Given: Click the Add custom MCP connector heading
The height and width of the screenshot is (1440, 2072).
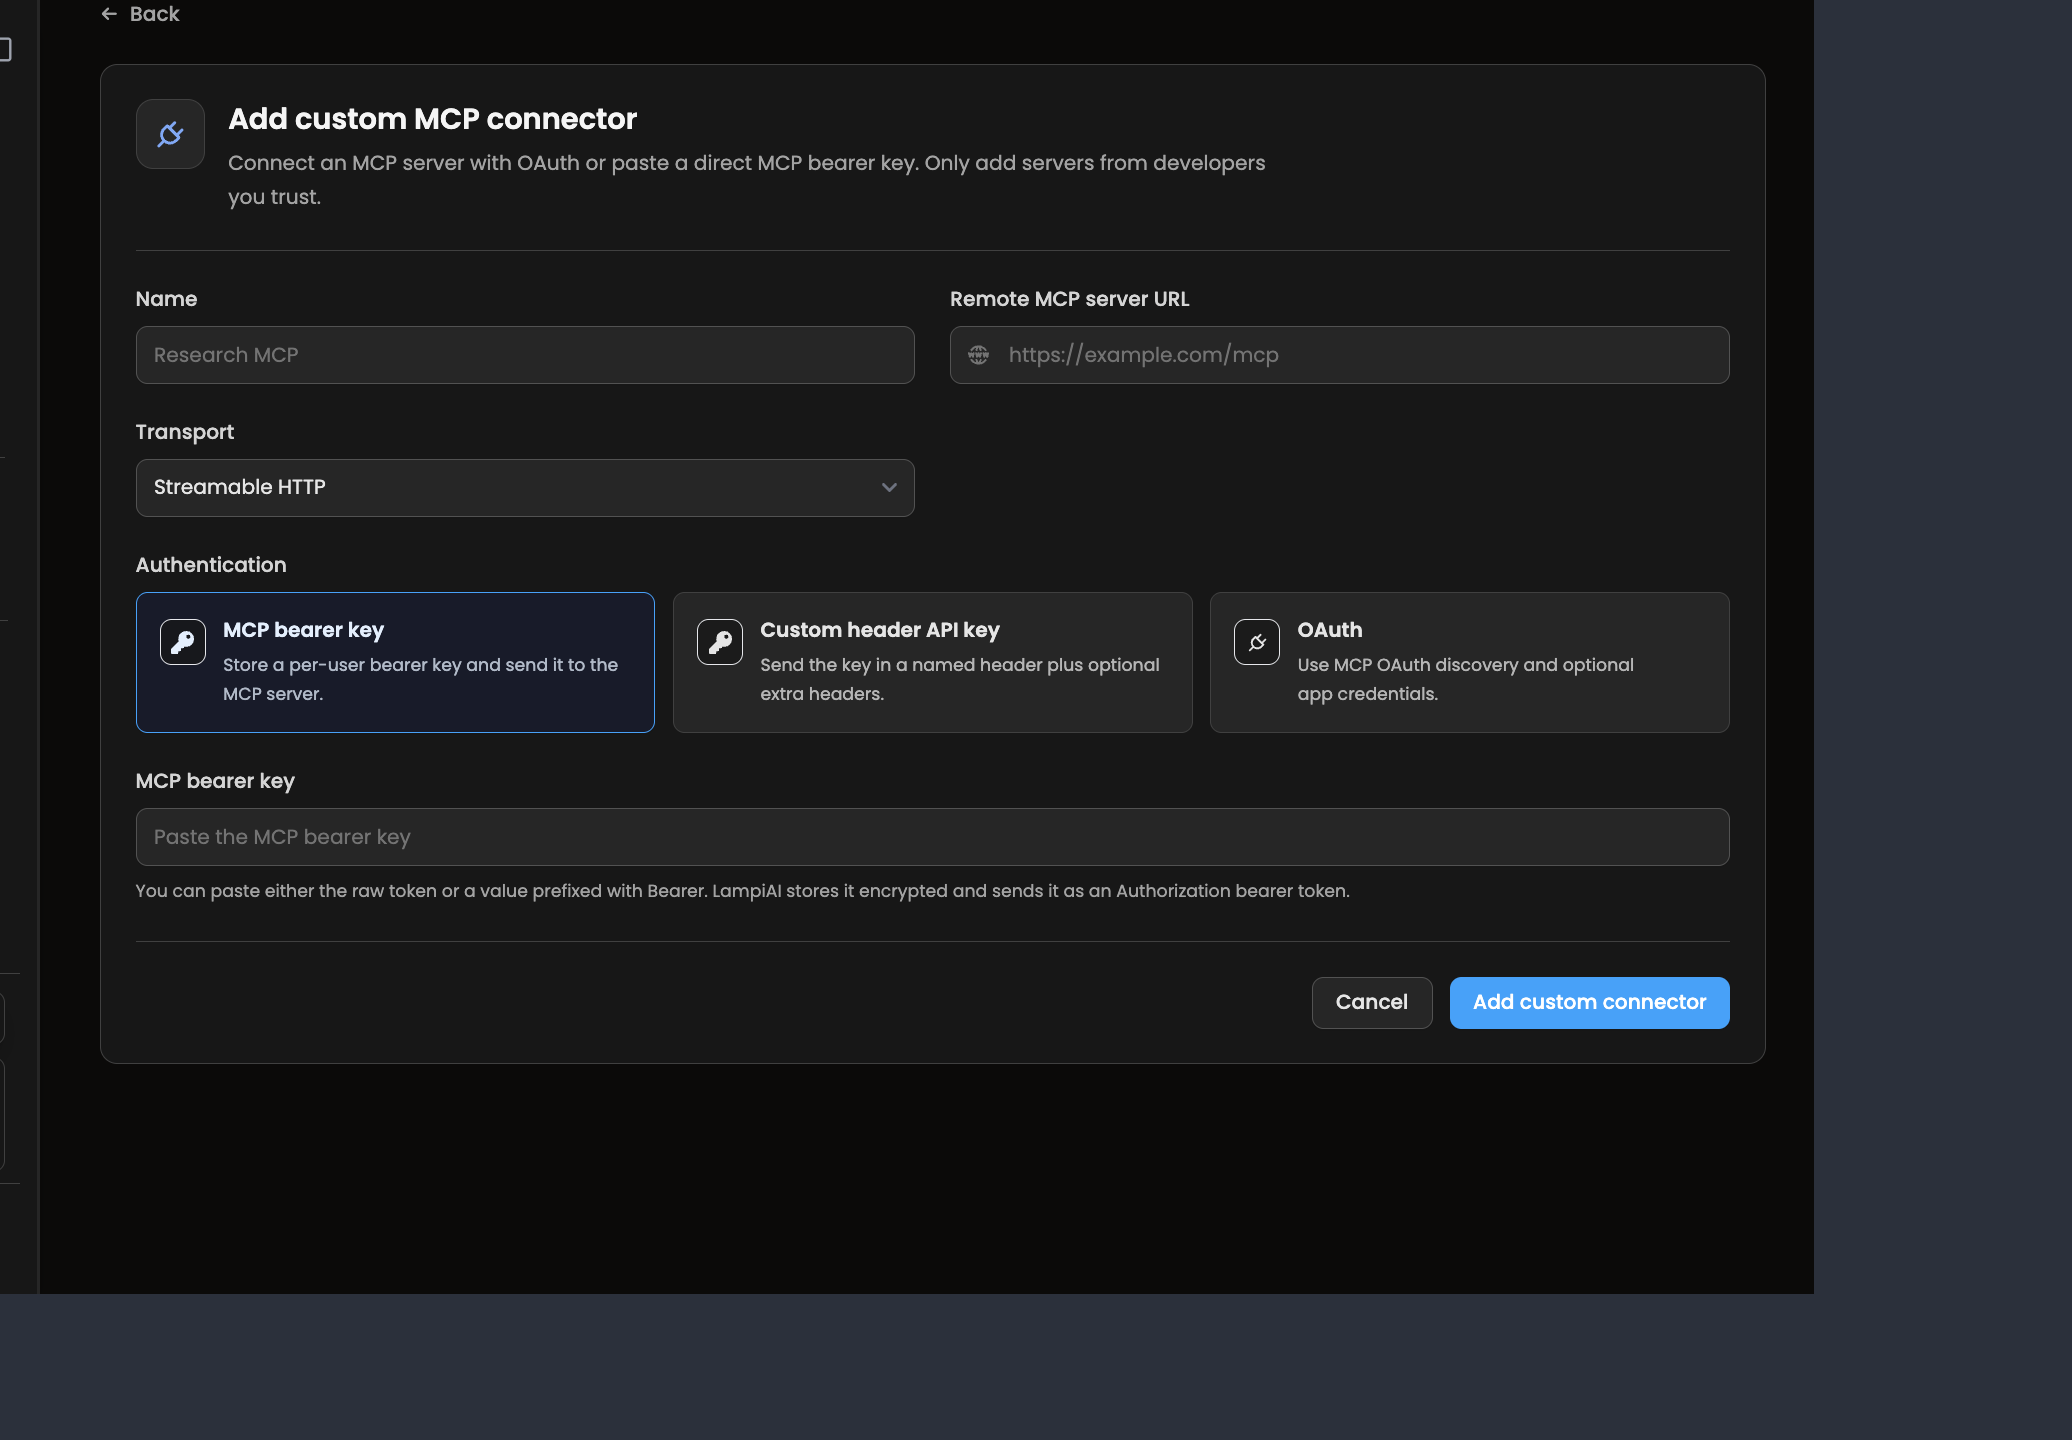Looking at the screenshot, I should (432, 119).
